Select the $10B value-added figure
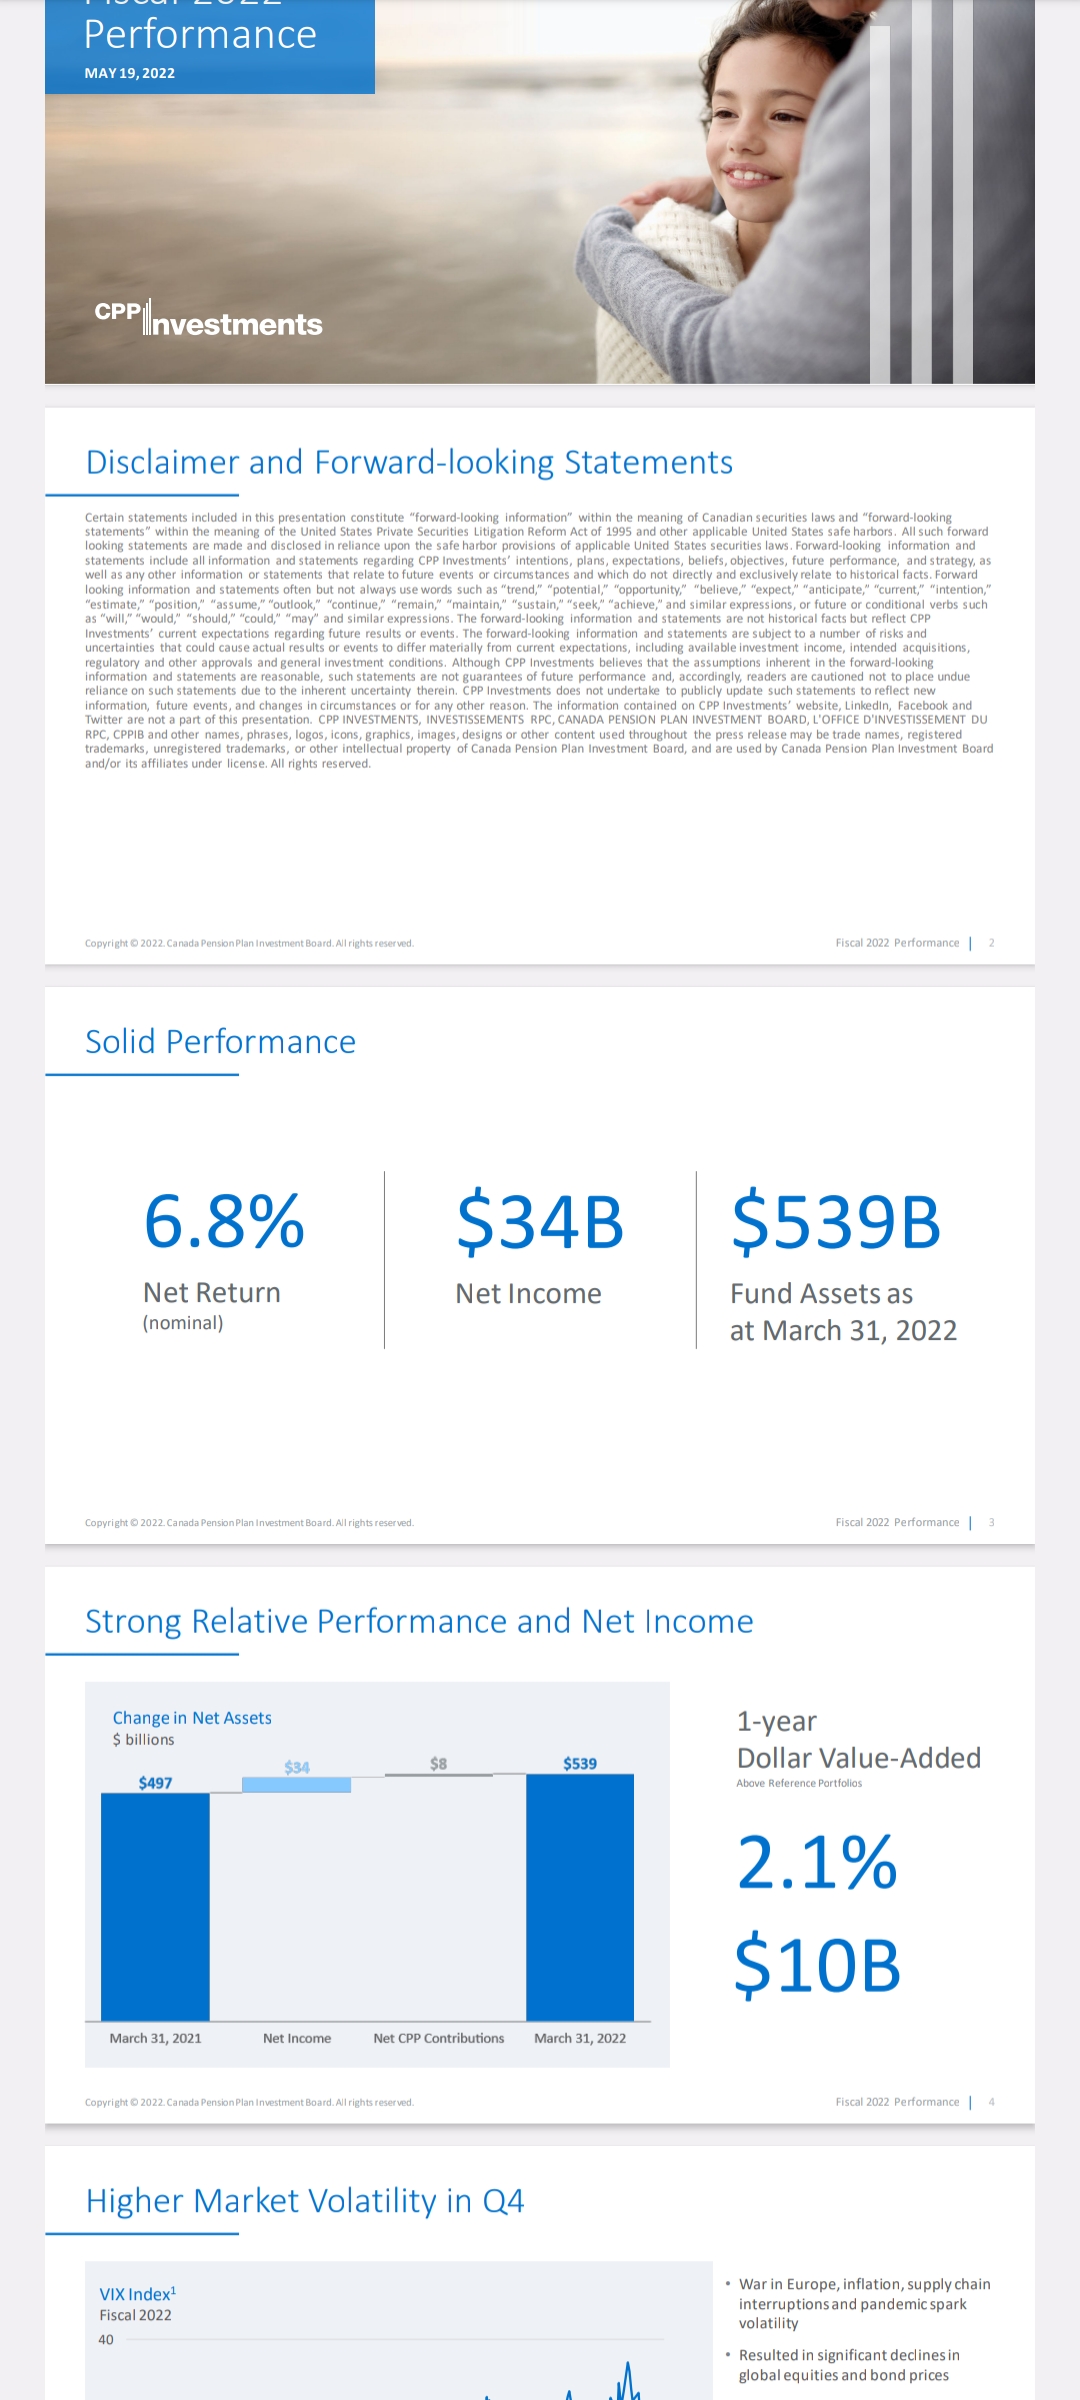 [817, 1965]
